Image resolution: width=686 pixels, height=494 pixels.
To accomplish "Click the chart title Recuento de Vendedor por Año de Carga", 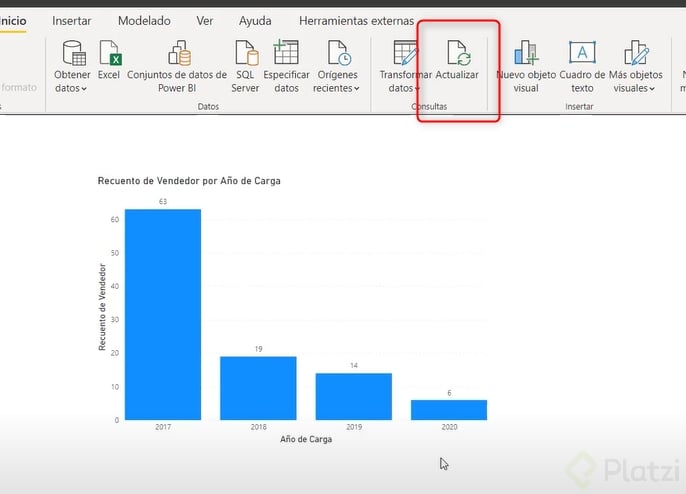I will point(189,181).
